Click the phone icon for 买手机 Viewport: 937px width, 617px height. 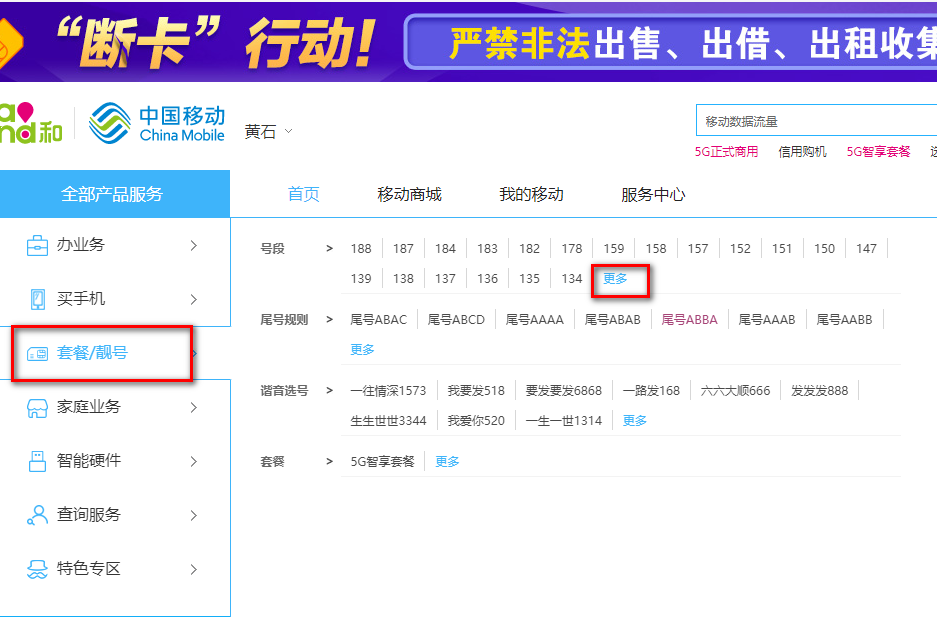[37, 299]
